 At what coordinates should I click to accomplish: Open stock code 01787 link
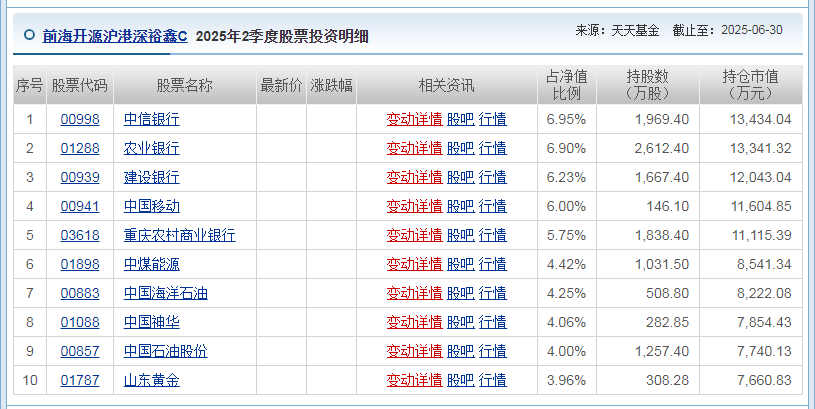coord(80,380)
